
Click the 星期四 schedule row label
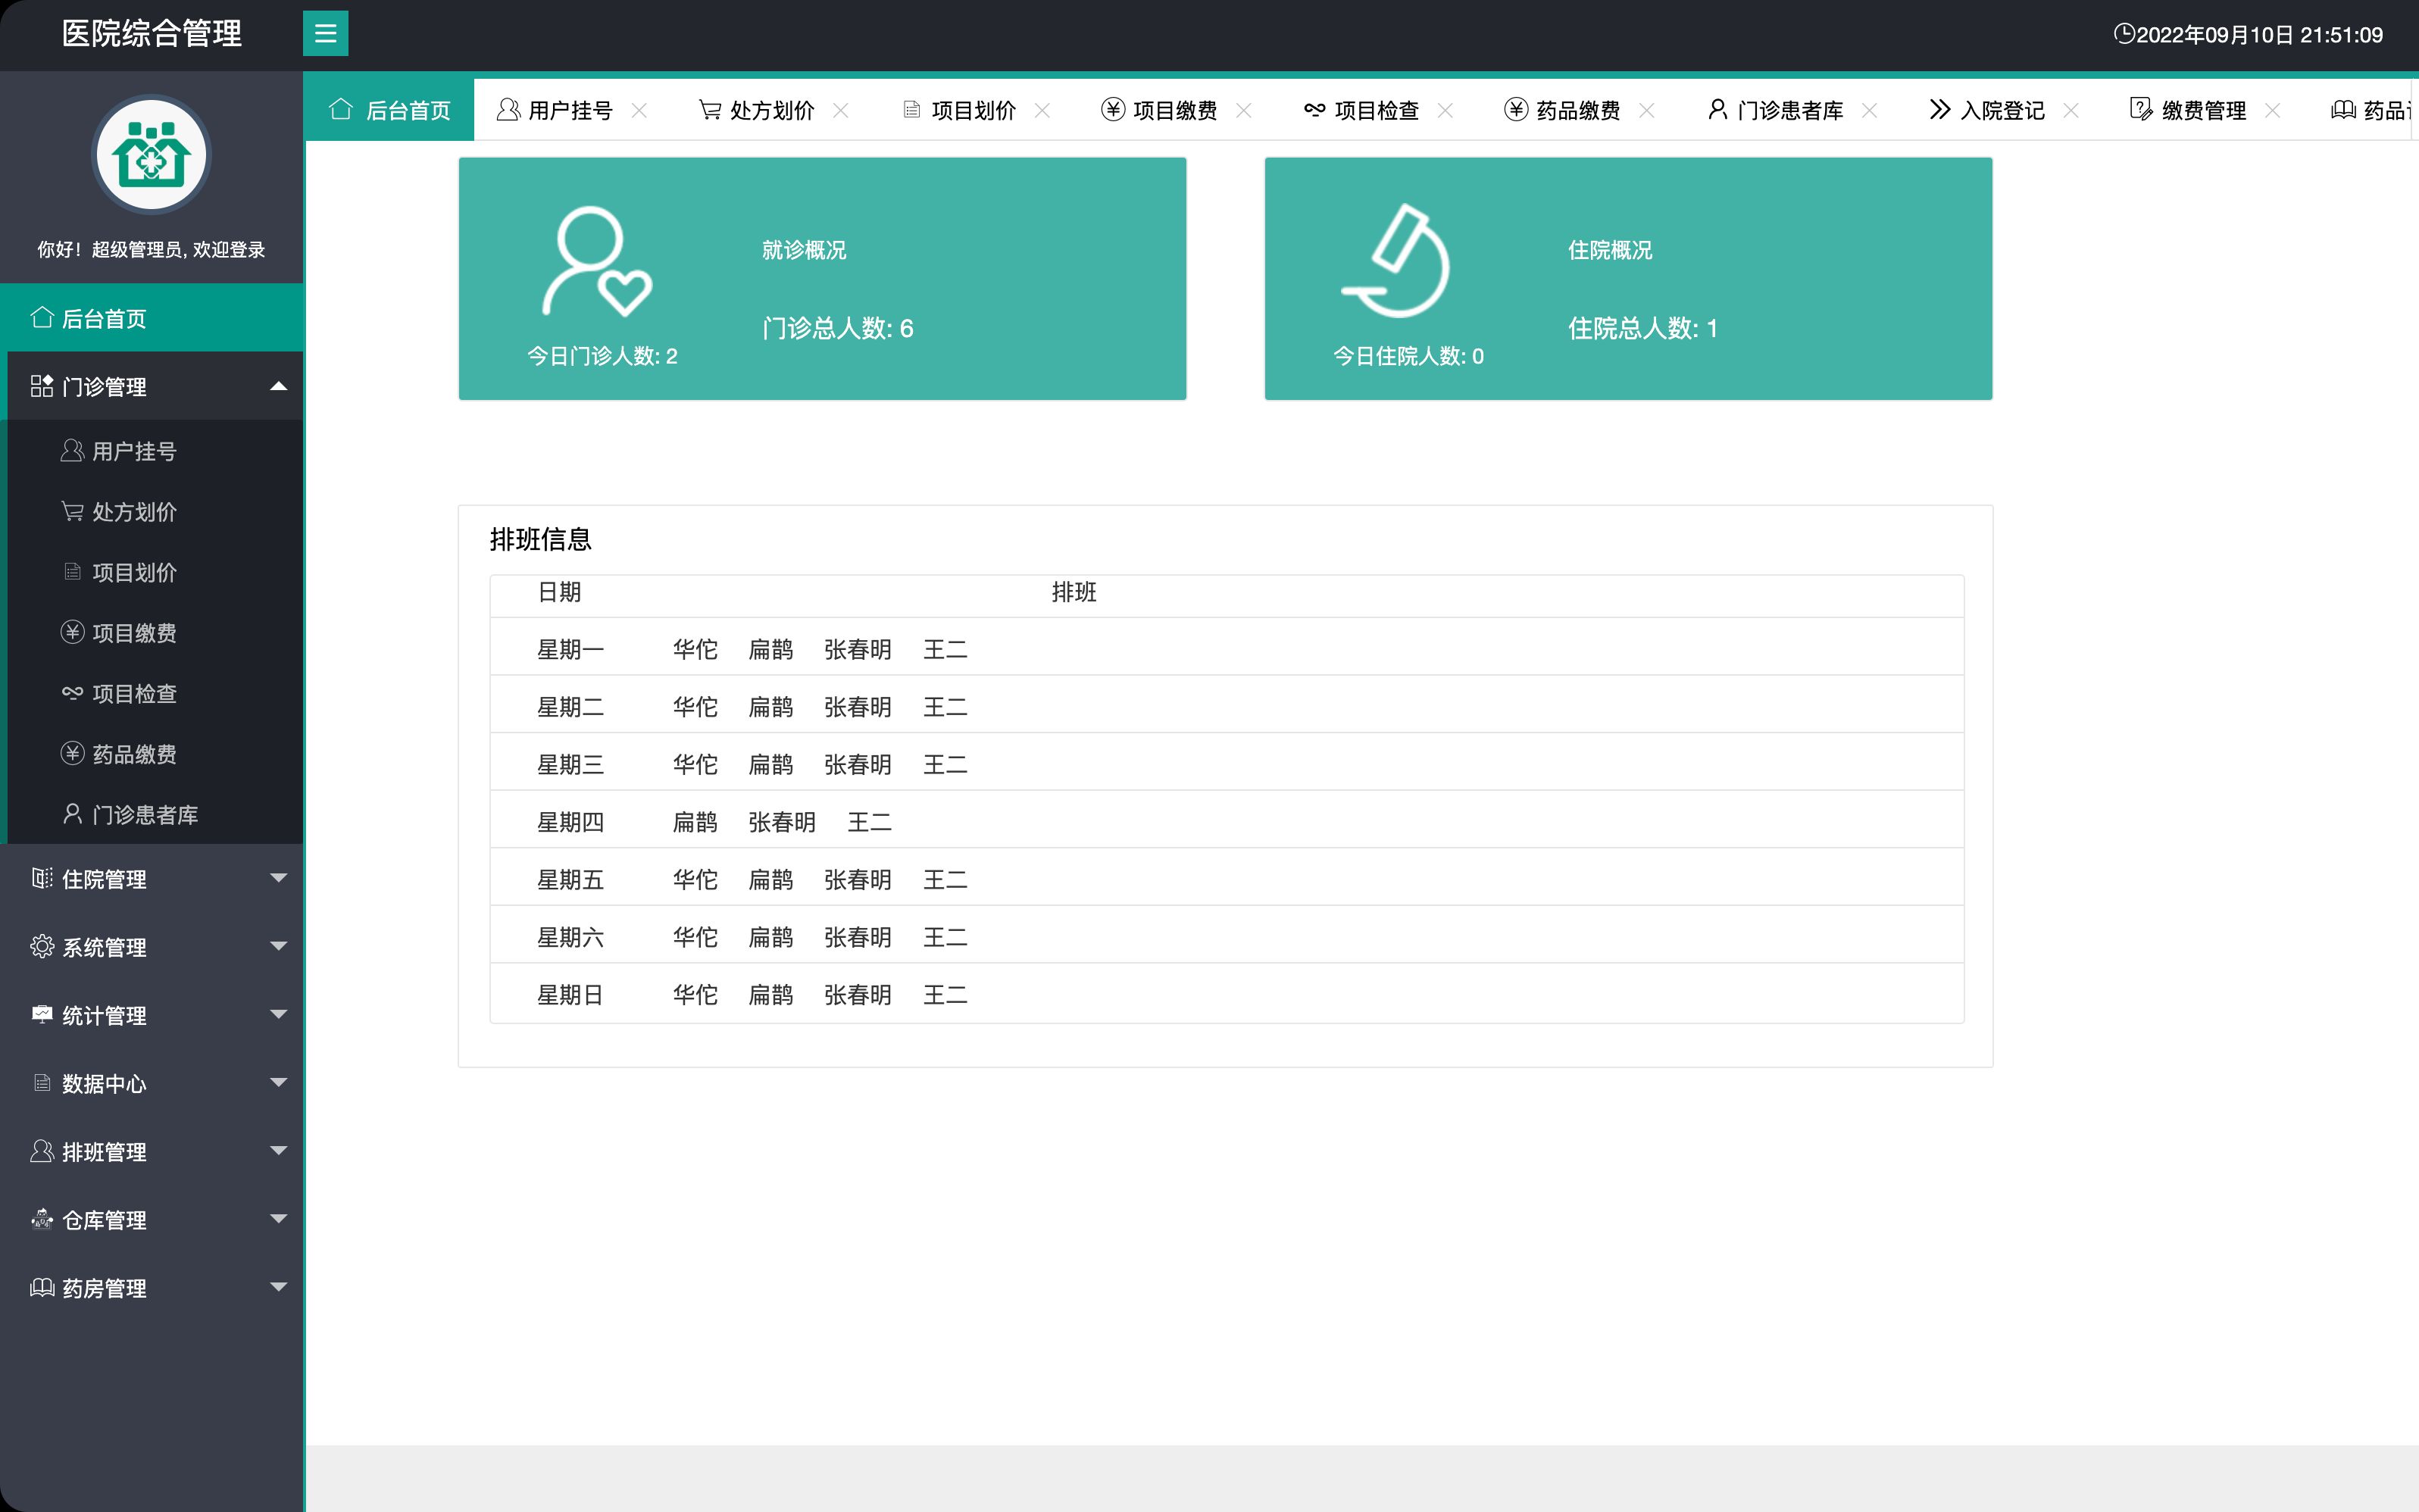point(570,822)
